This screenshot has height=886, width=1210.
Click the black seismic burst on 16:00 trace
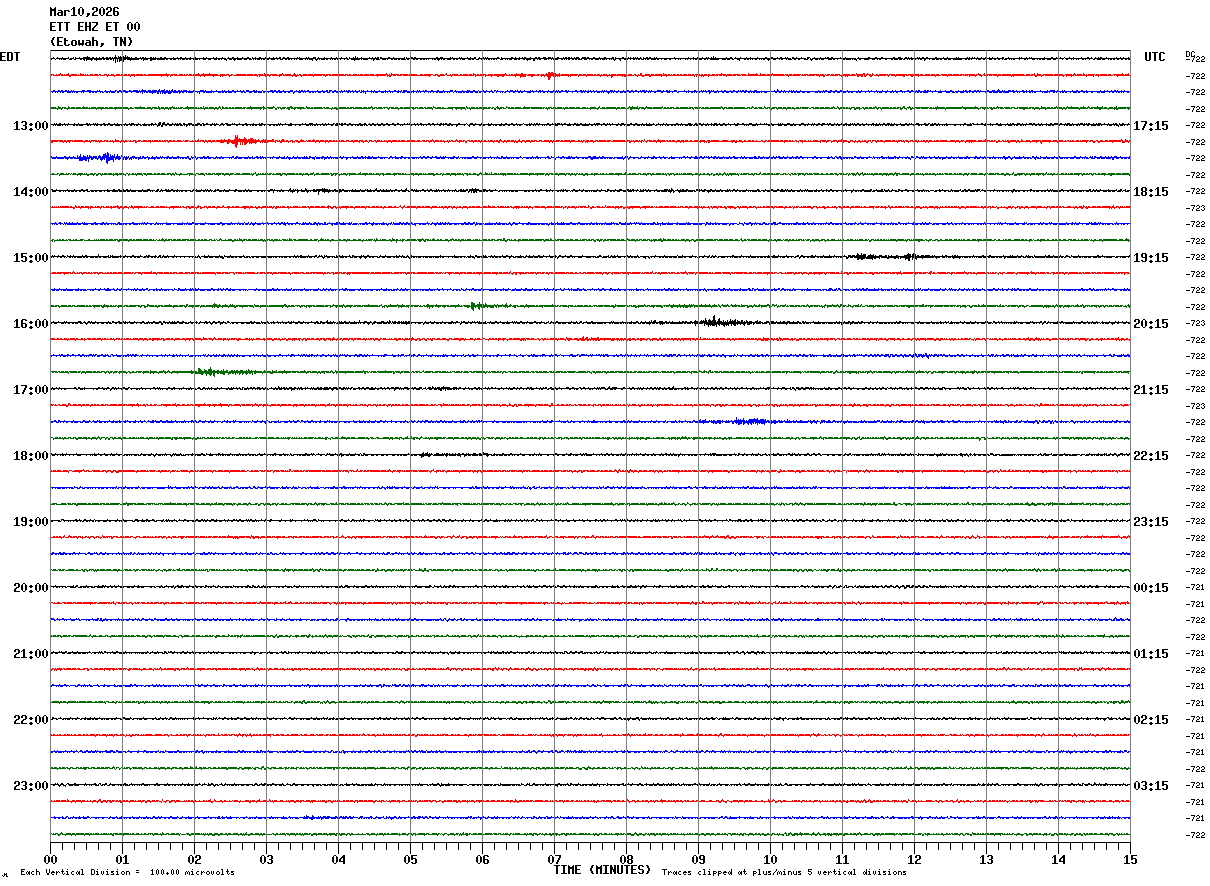(725, 322)
